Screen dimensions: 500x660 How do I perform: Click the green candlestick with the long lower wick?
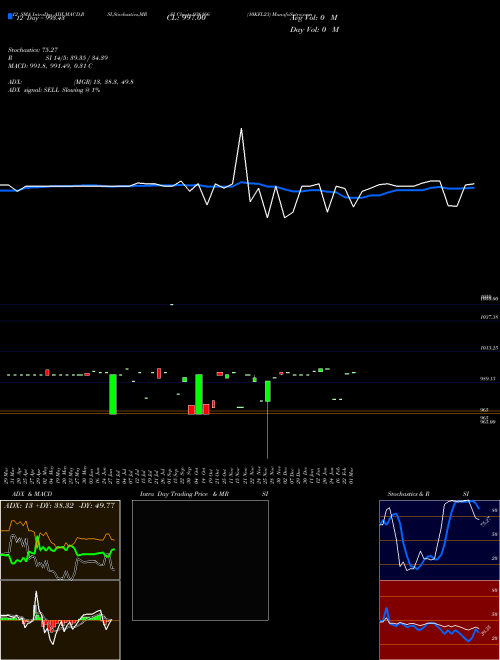(x=267, y=391)
